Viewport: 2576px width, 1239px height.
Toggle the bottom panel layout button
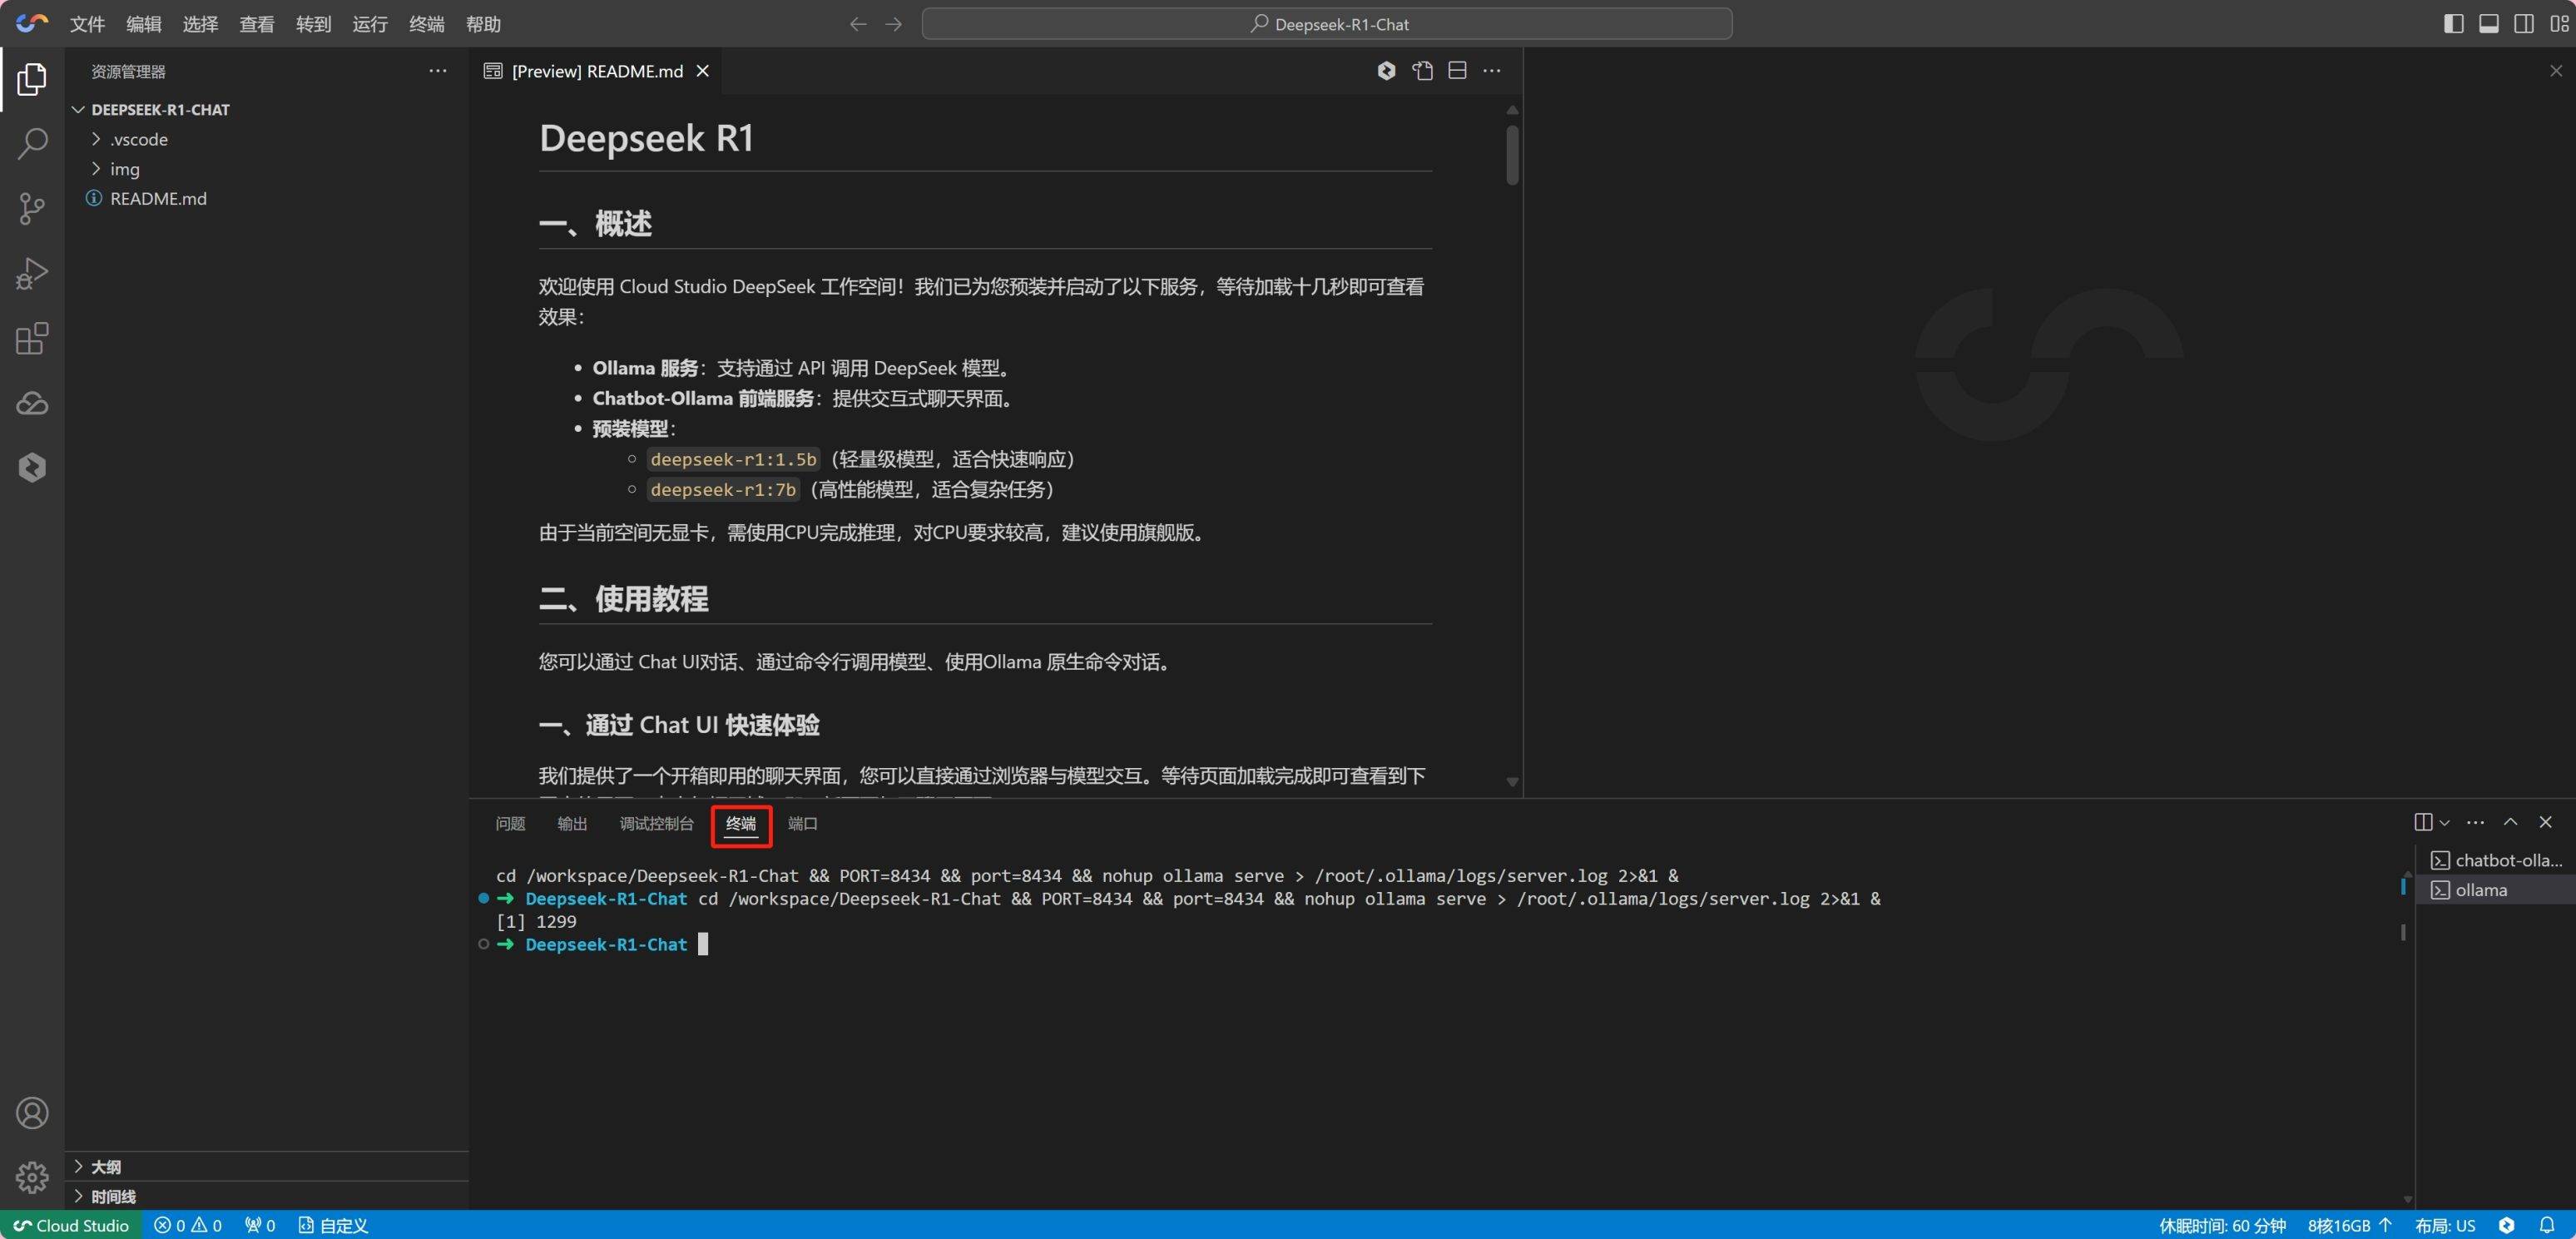point(2489,24)
